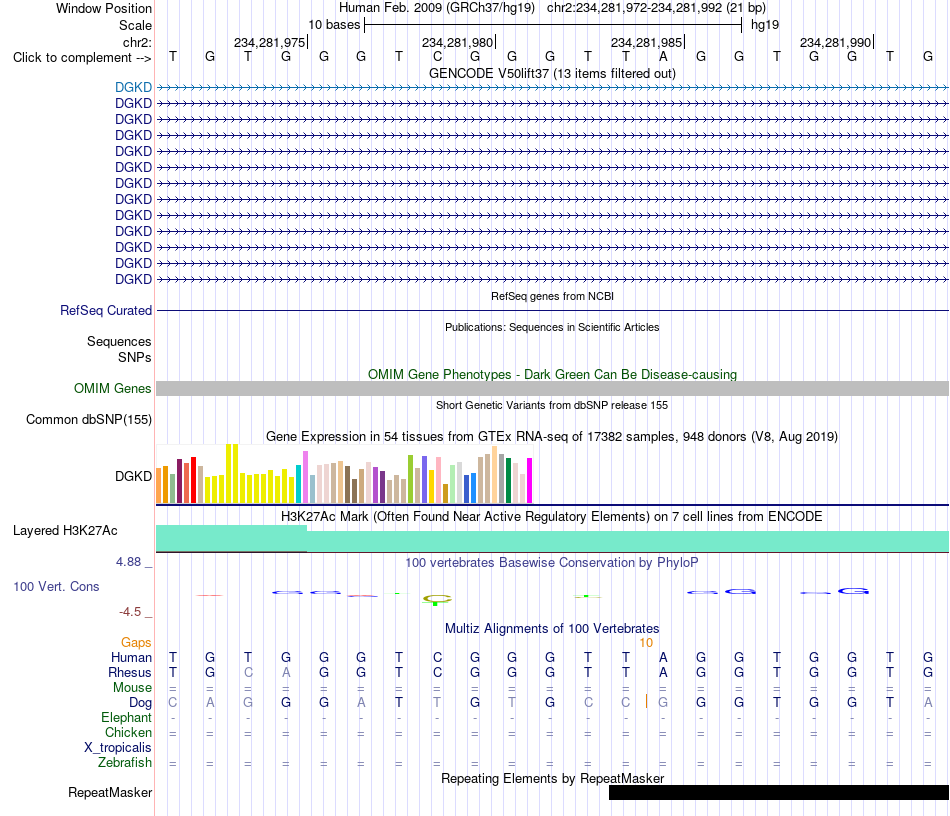Click the 'Rhesus' alignment row label
The width and height of the screenshot is (950, 816).
tap(130, 672)
